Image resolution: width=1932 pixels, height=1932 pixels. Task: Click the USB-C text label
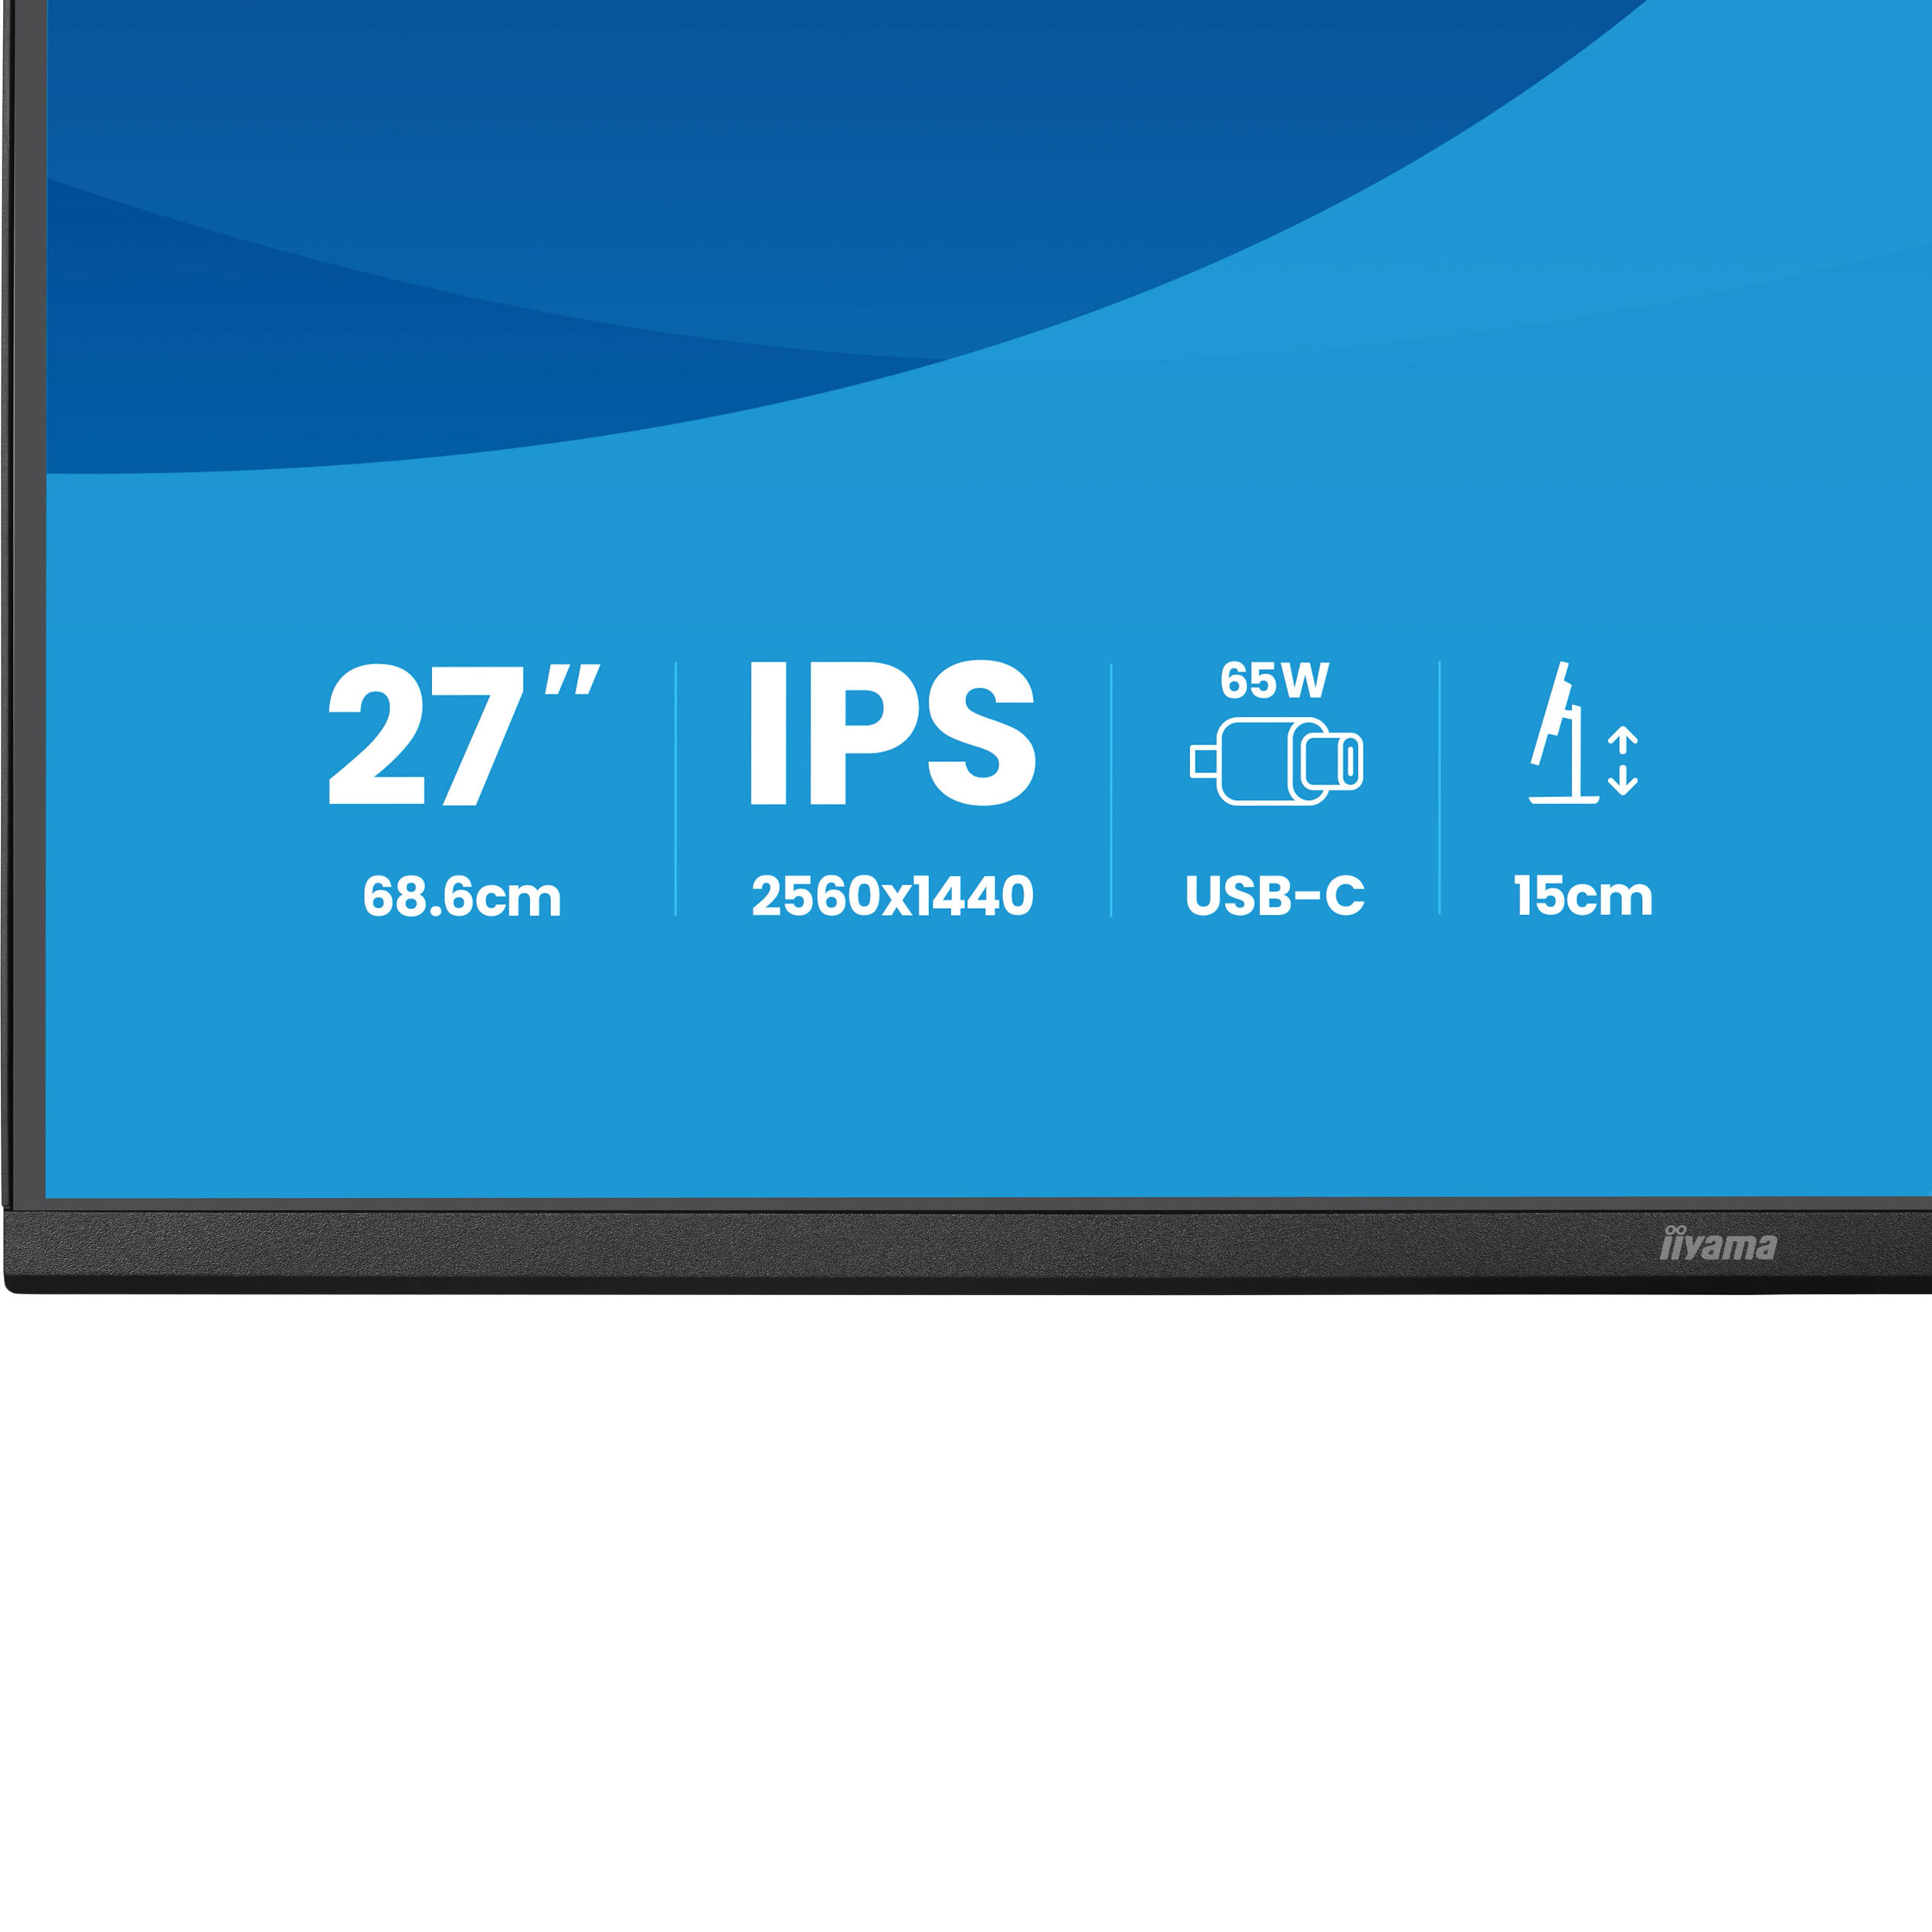pos(1275,896)
